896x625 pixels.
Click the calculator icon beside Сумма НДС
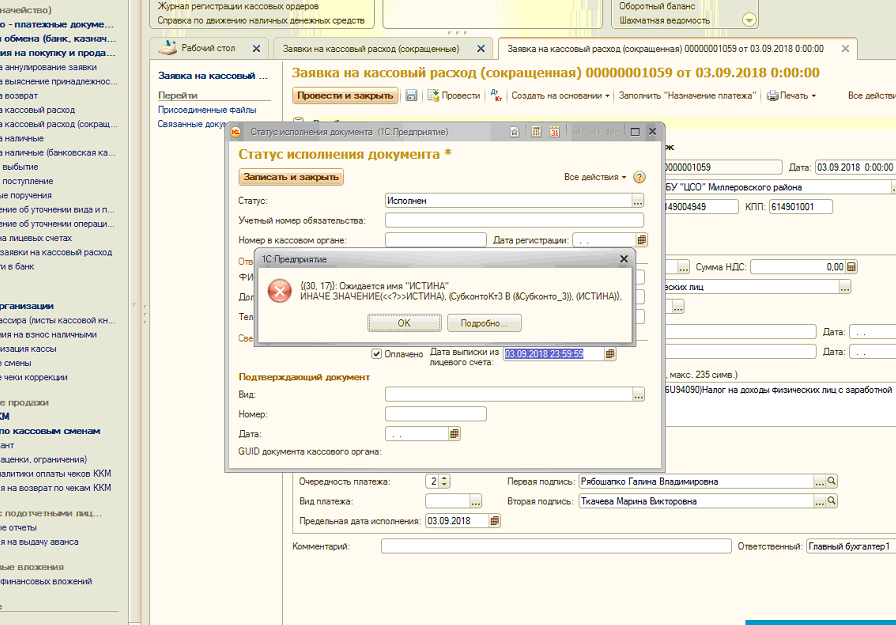[851, 267]
